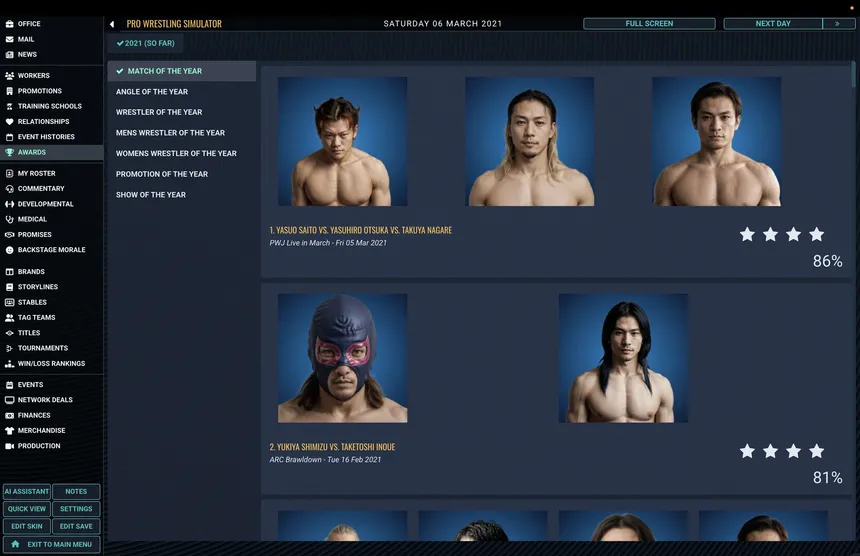The image size is (860, 556).
Task: Click Exit to Main Menu text
Action: pyautogui.click(x=60, y=544)
